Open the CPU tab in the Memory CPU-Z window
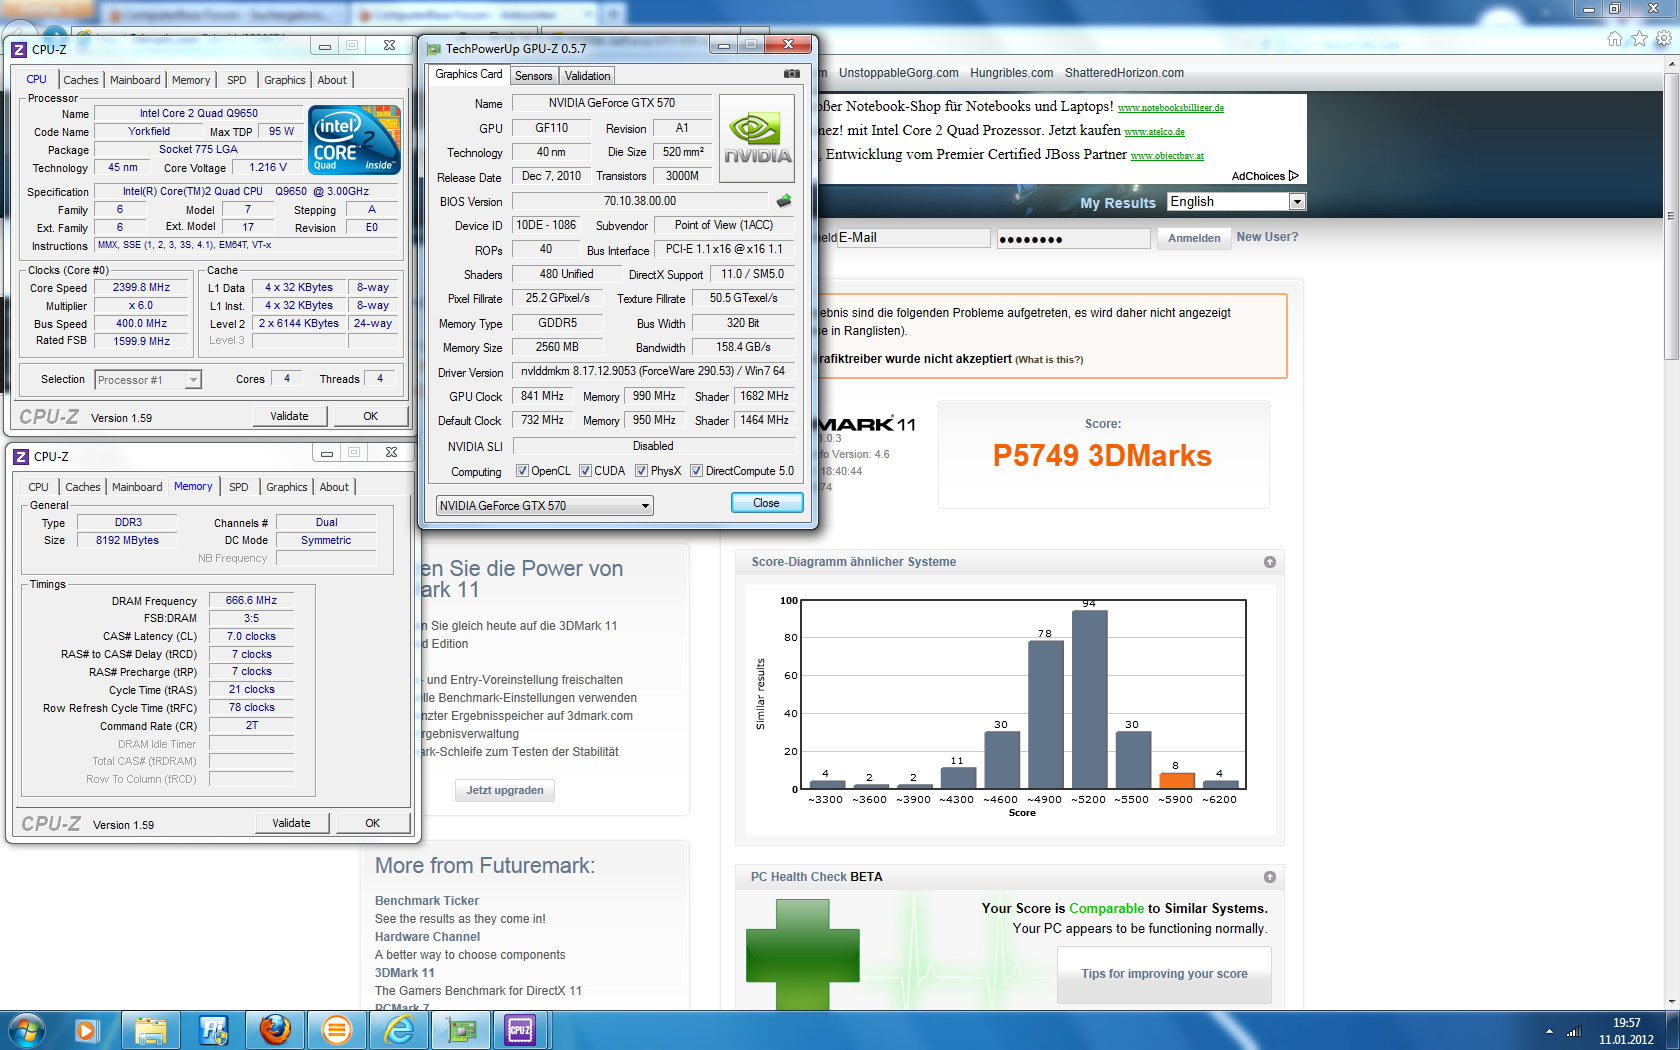This screenshot has width=1680, height=1050. (38, 487)
